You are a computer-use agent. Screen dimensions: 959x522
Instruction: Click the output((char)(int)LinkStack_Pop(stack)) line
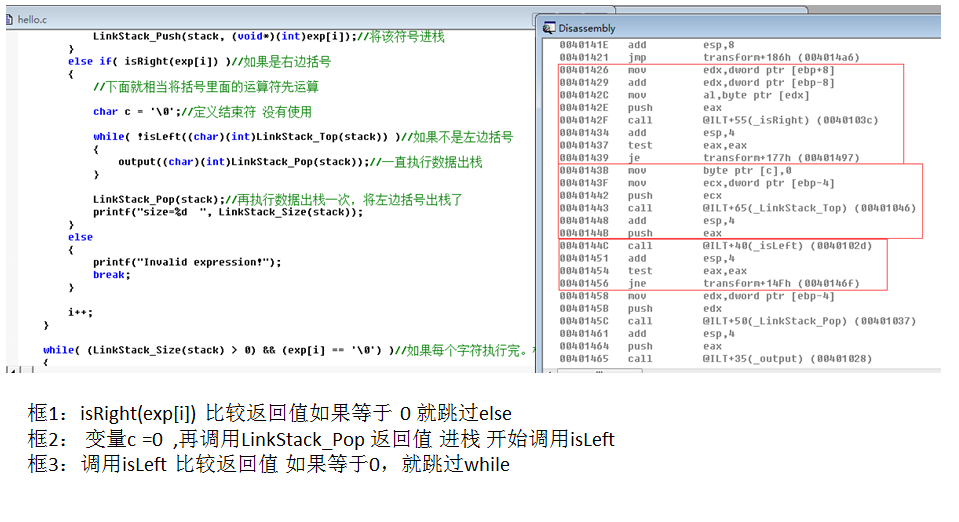300,162
